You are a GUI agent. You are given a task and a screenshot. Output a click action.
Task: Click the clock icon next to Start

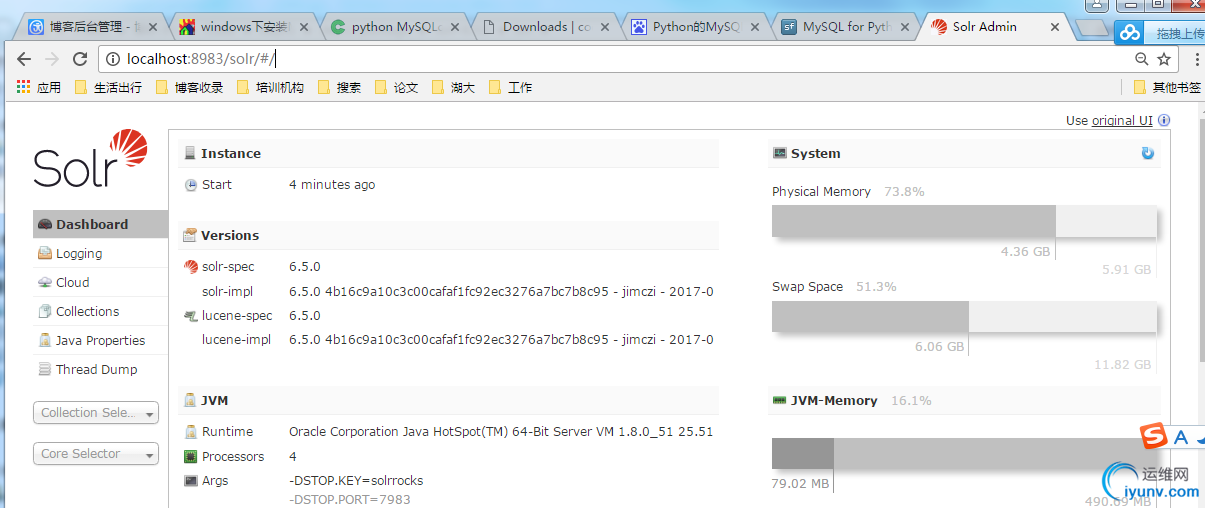191,185
